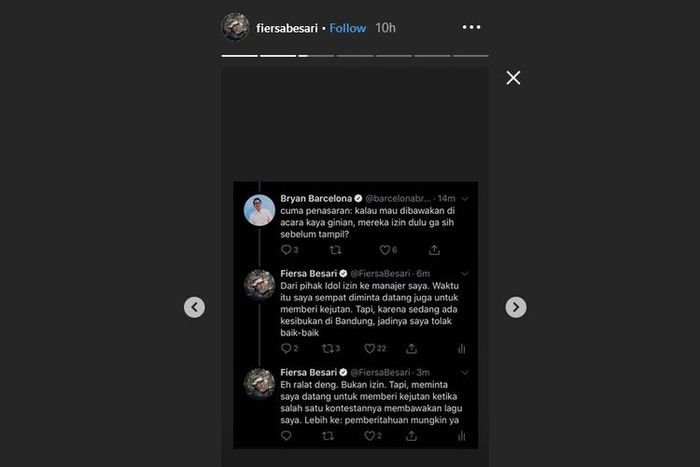This screenshot has height=467, width=700.
Task: Open the fiersabesari username profile link
Action: pos(288,28)
